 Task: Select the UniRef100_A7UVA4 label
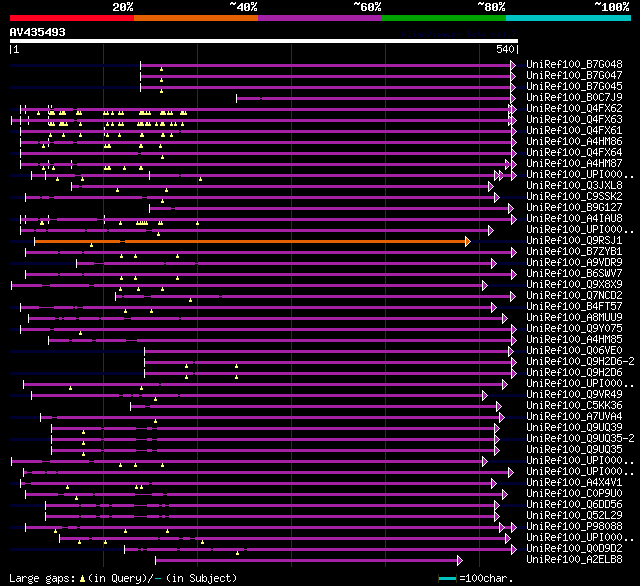click(574, 417)
